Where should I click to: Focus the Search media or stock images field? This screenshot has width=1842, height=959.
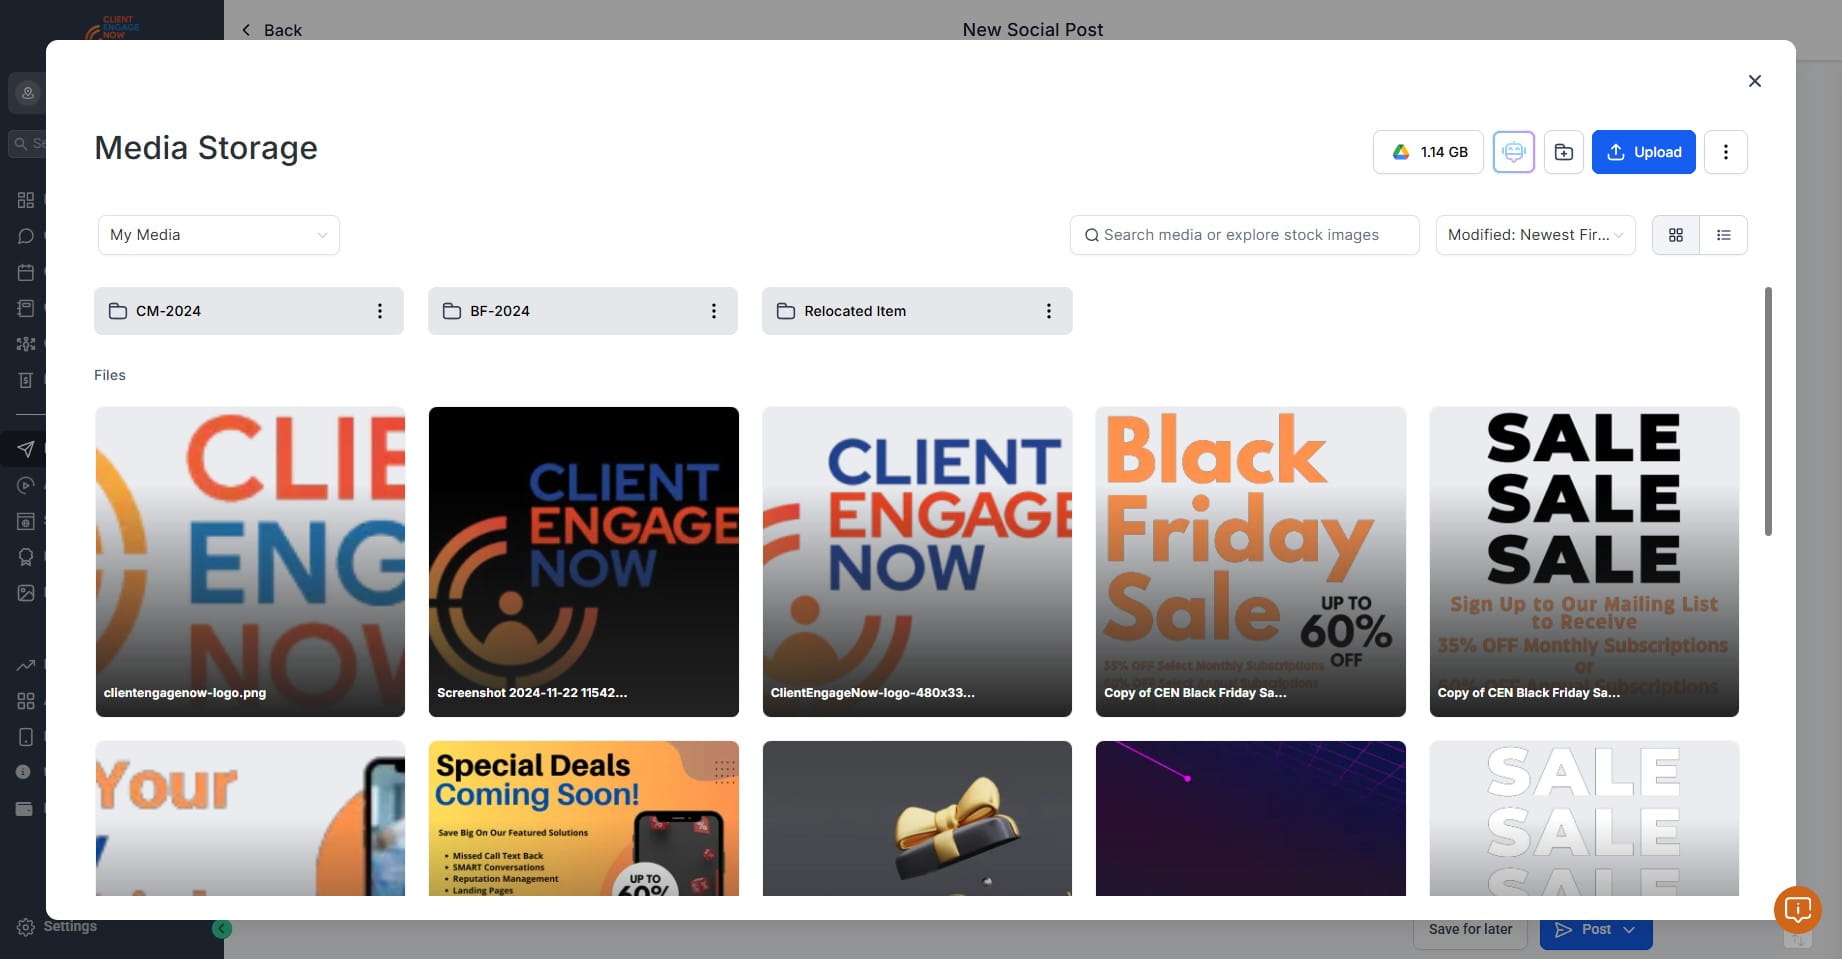1245,235
